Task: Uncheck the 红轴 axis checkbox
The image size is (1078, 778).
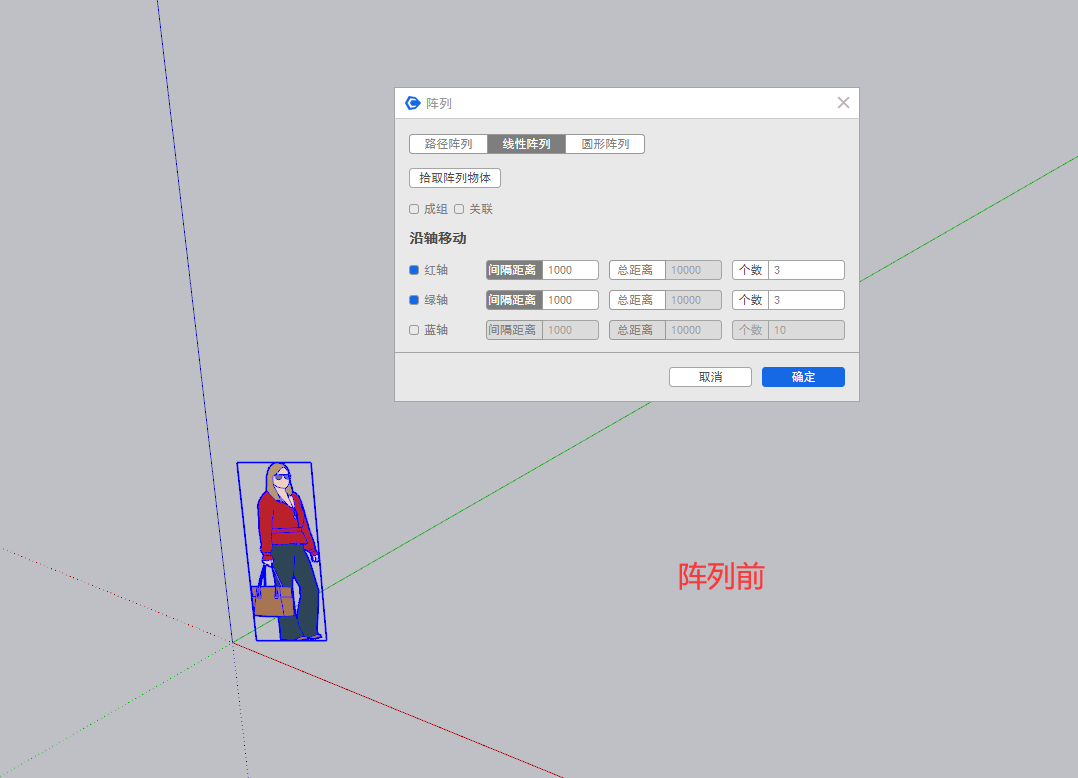Action: click(x=414, y=270)
